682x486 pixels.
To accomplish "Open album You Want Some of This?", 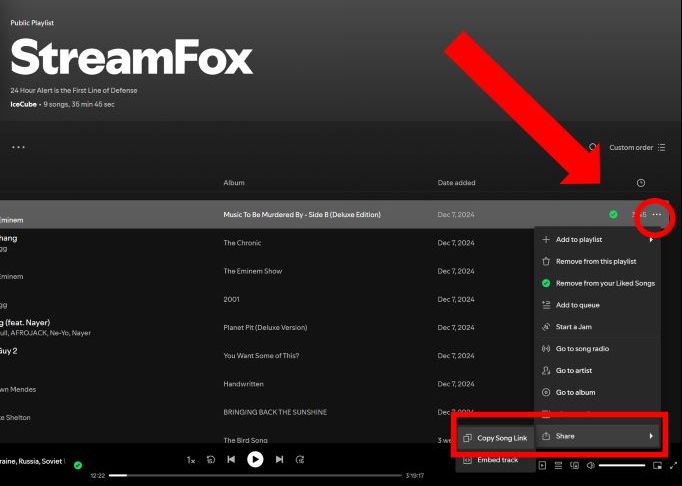I will tap(261, 355).
